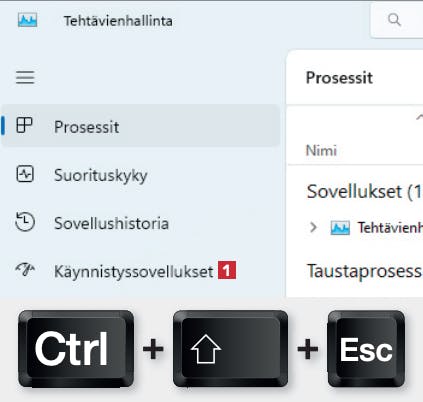Click the Sovellukset group heading
This screenshot has height=402, width=423.
(365, 192)
